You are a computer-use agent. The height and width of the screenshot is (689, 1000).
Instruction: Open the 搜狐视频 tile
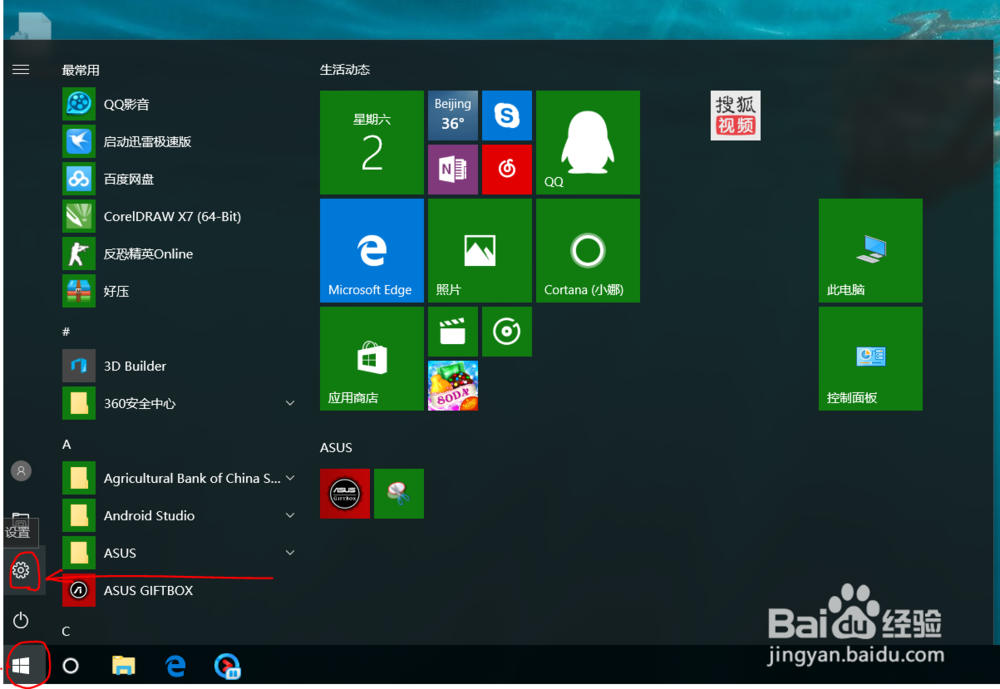(x=735, y=115)
